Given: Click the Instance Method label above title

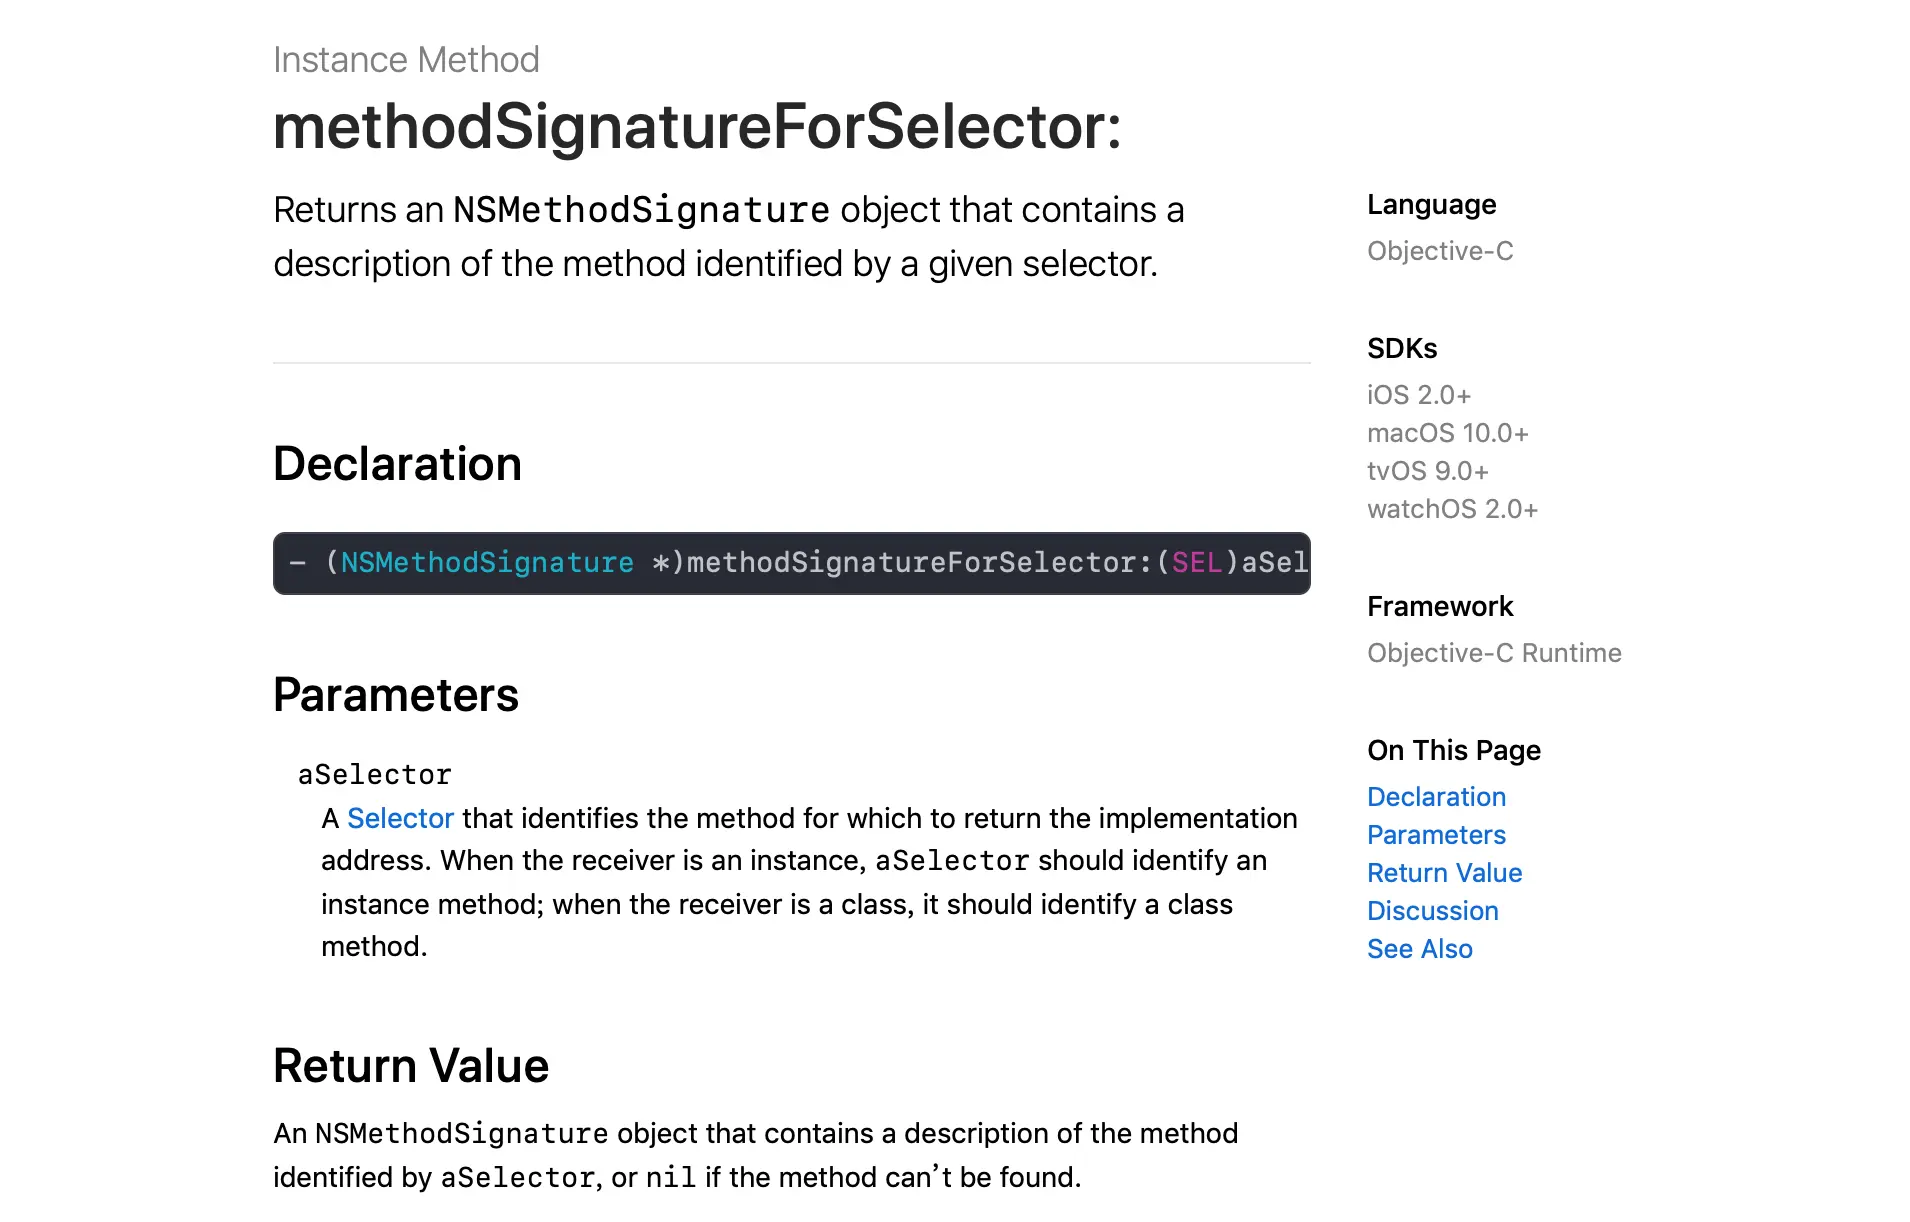Looking at the screenshot, I should 406,60.
